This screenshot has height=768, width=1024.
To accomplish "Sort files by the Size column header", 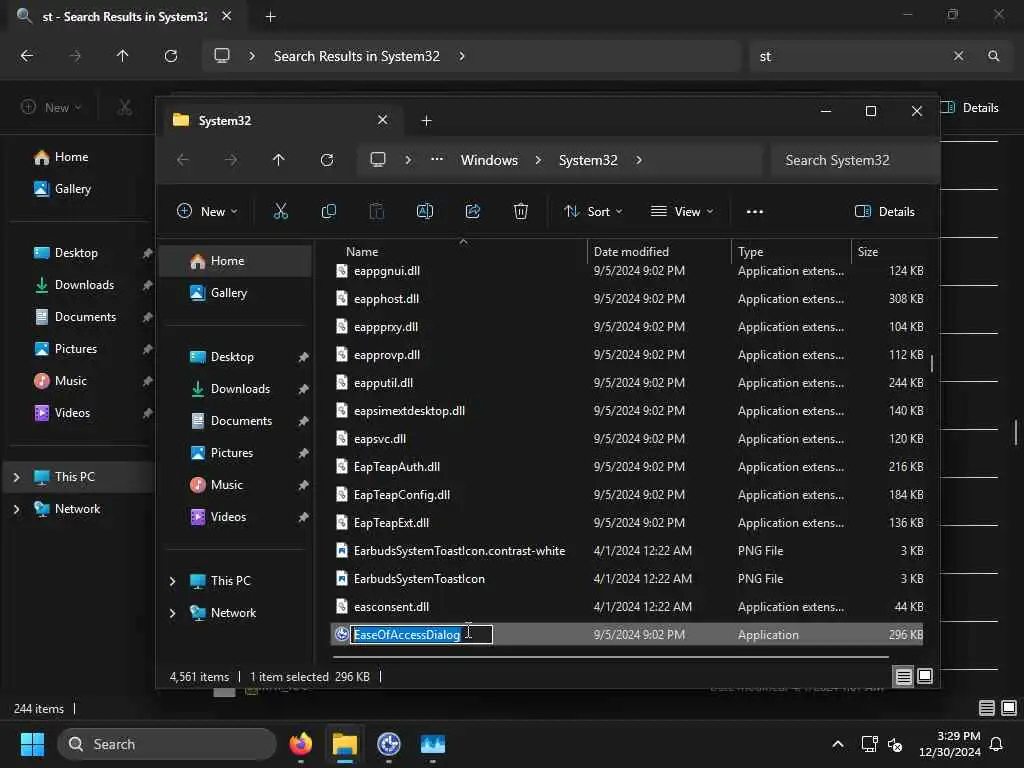I will (867, 251).
